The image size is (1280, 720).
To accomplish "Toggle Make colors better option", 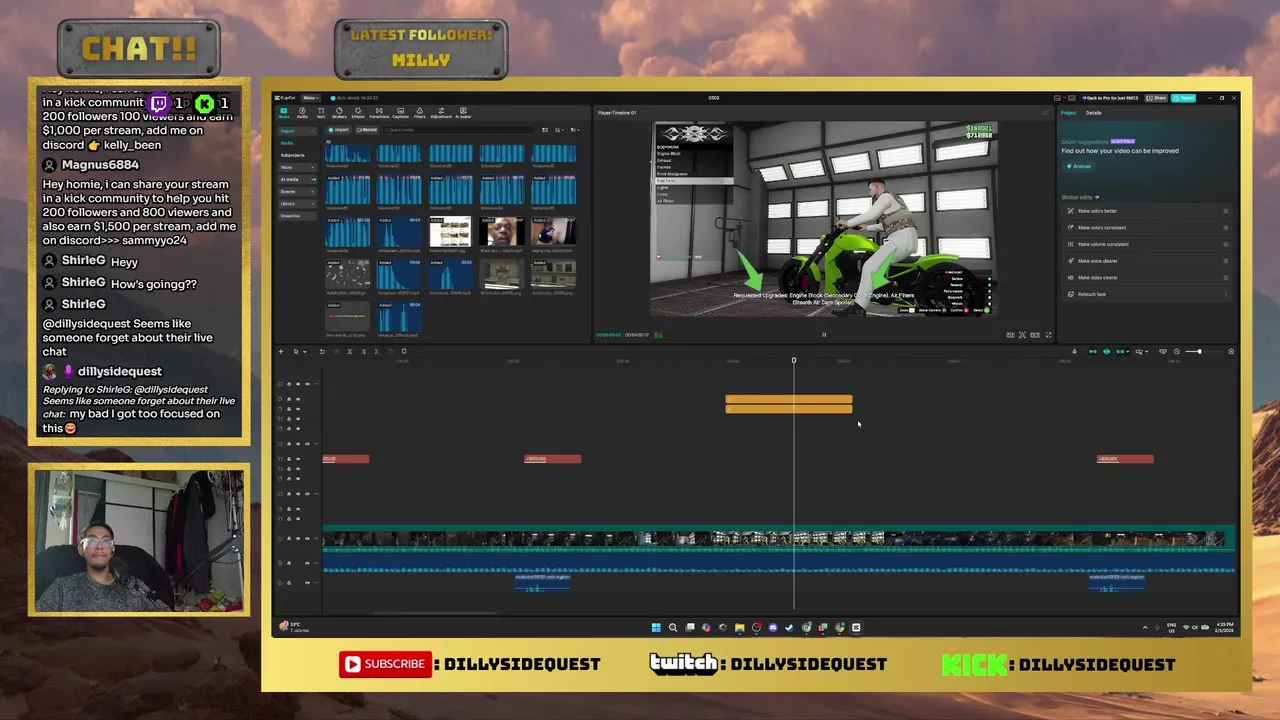I will pyautogui.click(x=1226, y=211).
